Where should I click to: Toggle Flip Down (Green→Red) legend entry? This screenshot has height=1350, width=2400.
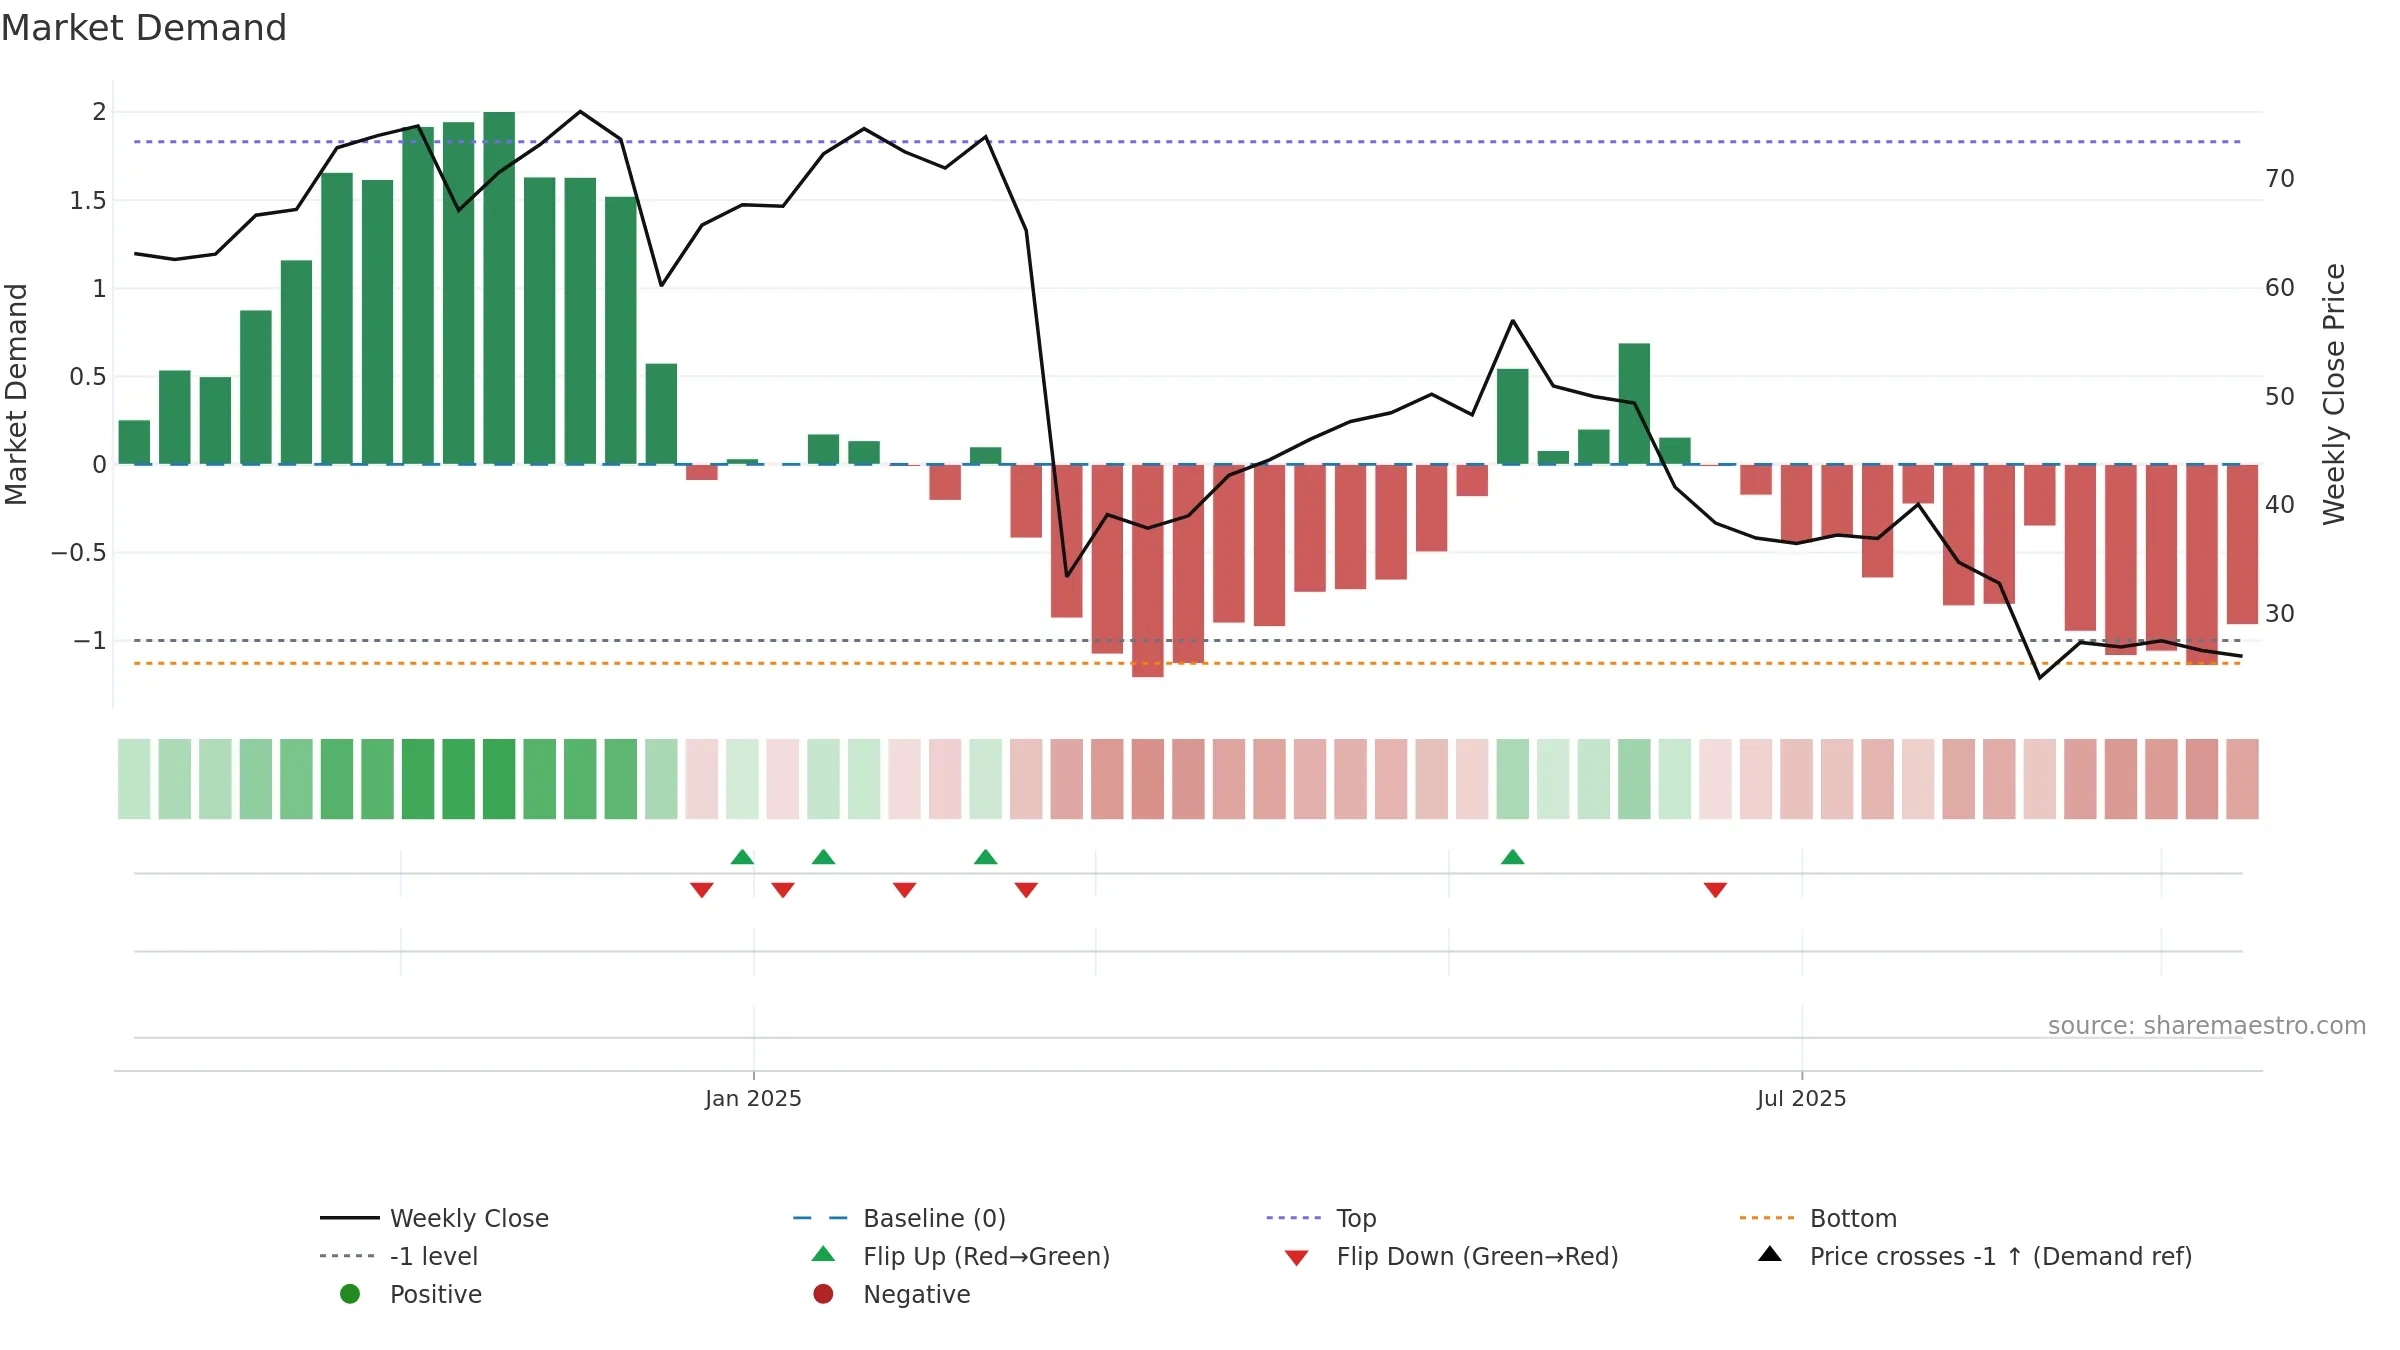coord(1451,1256)
